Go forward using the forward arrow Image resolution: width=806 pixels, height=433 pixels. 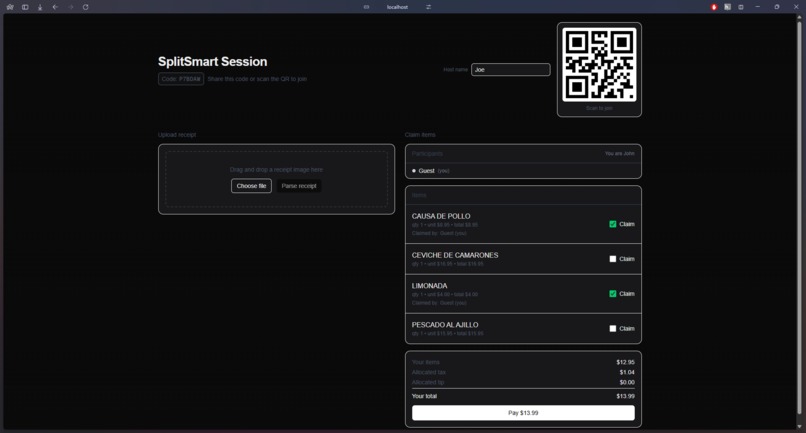tap(71, 7)
